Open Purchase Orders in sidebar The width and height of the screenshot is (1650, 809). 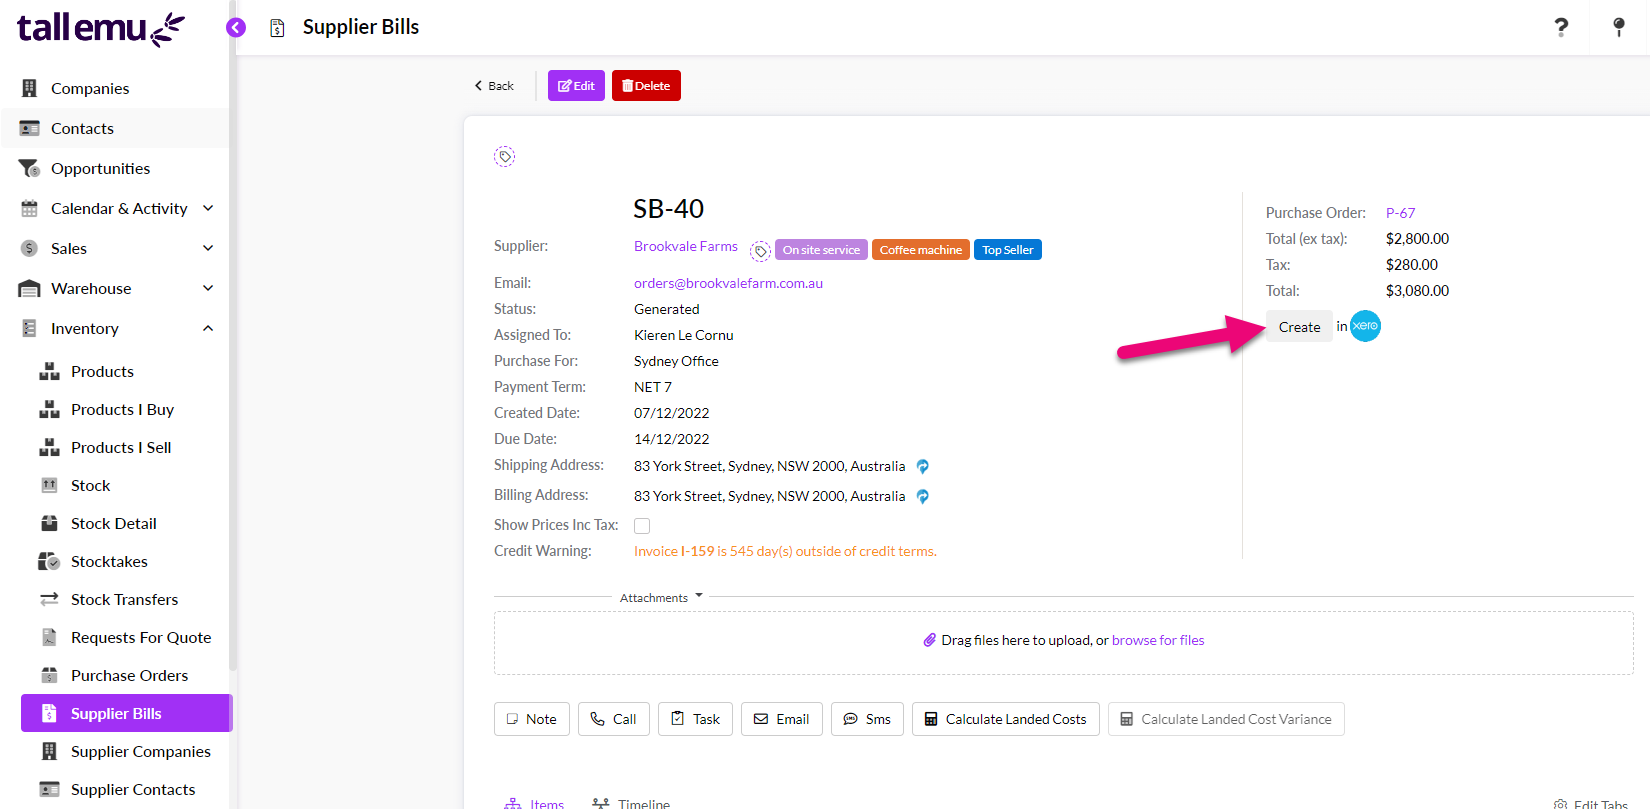pos(129,675)
